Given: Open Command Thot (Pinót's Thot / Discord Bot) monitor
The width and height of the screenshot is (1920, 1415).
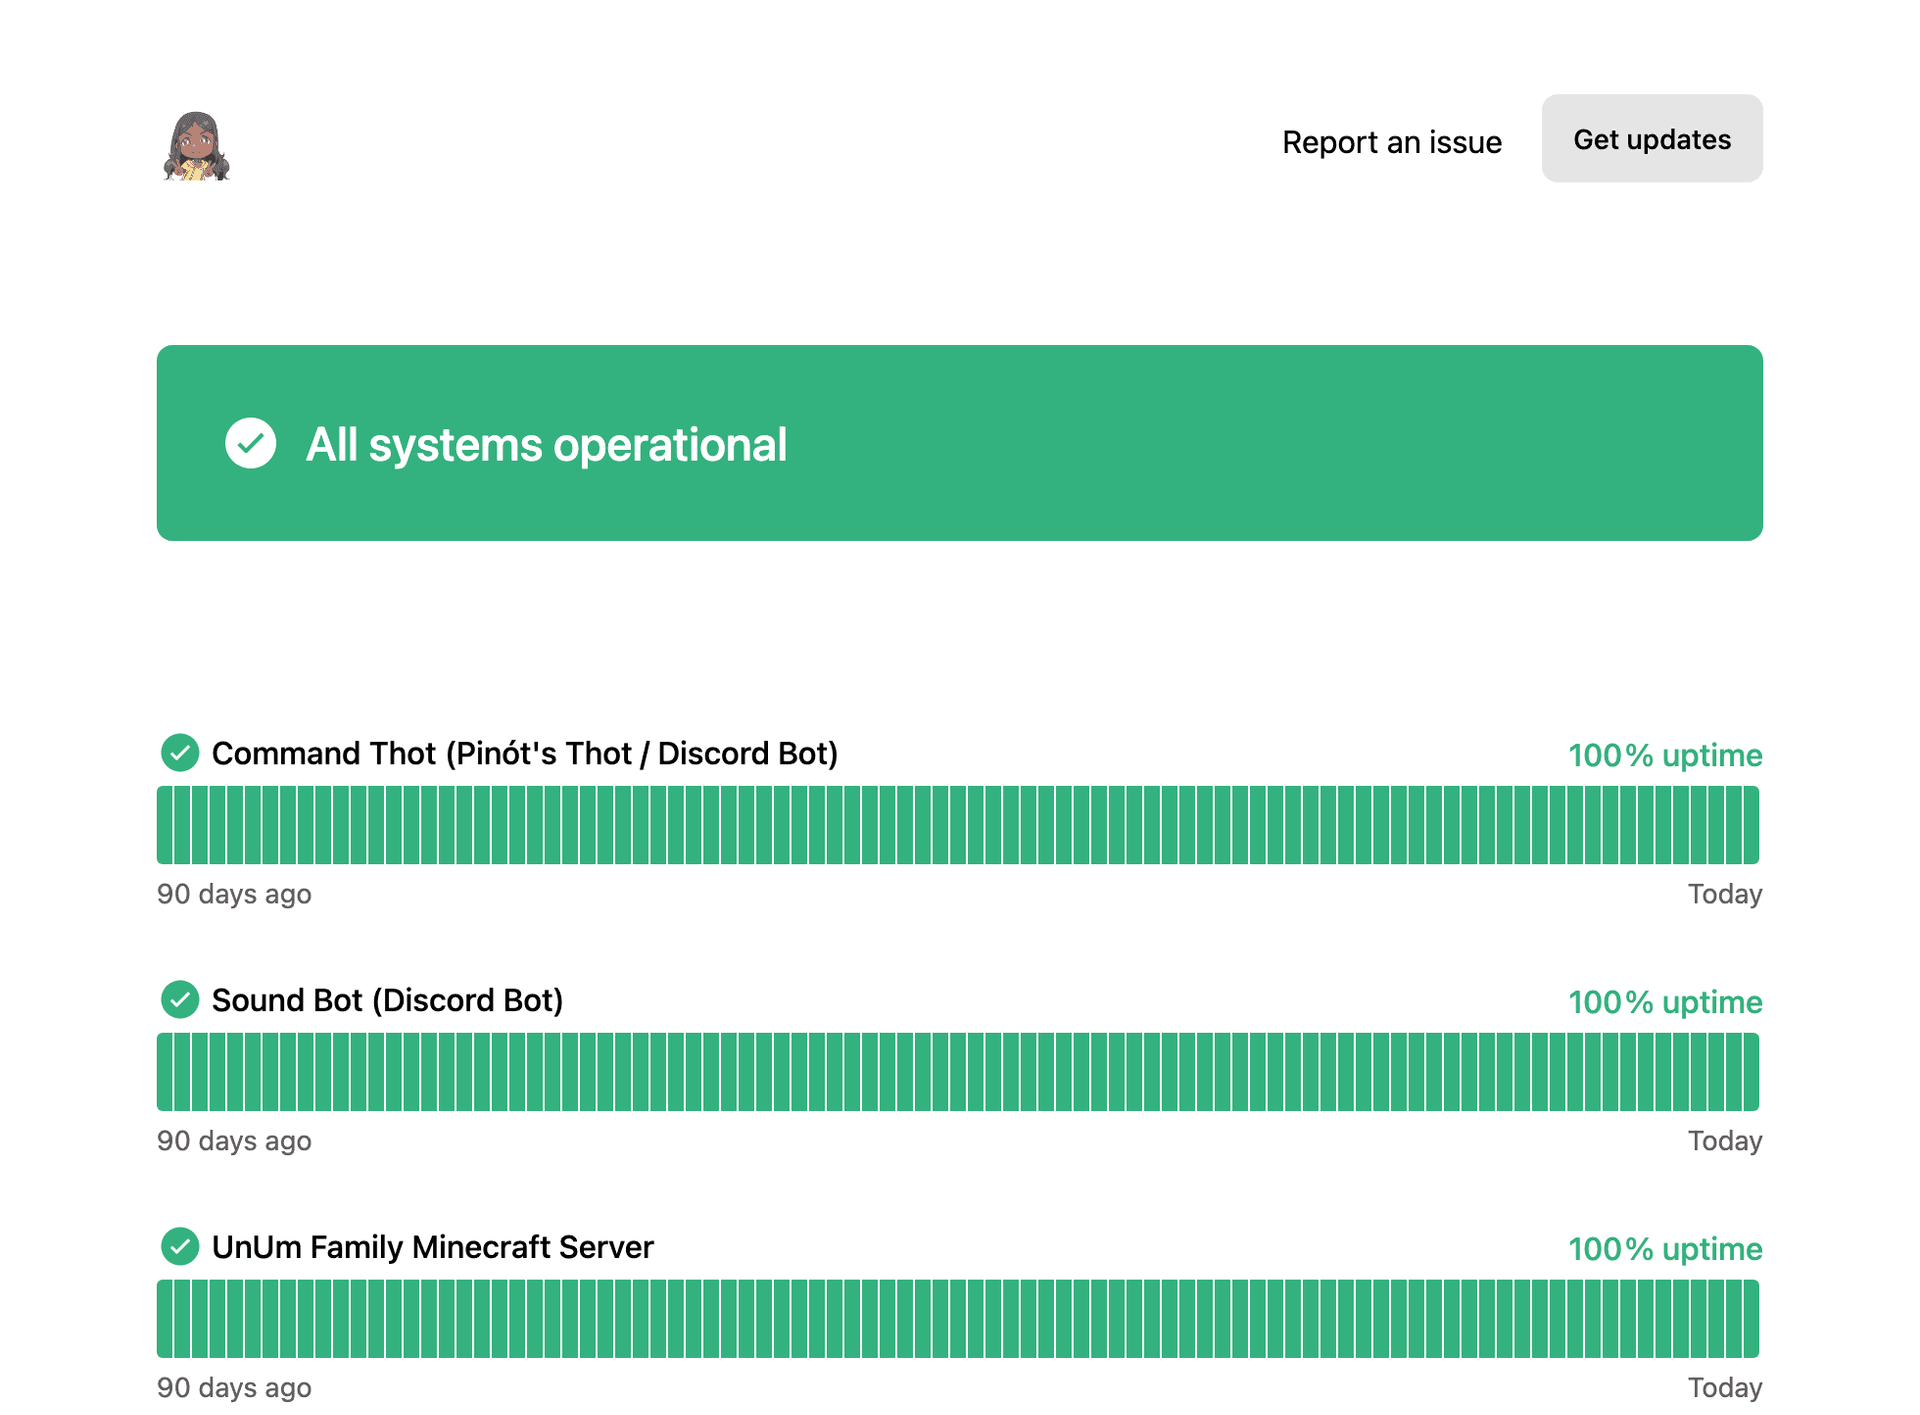Looking at the screenshot, I should (525, 753).
